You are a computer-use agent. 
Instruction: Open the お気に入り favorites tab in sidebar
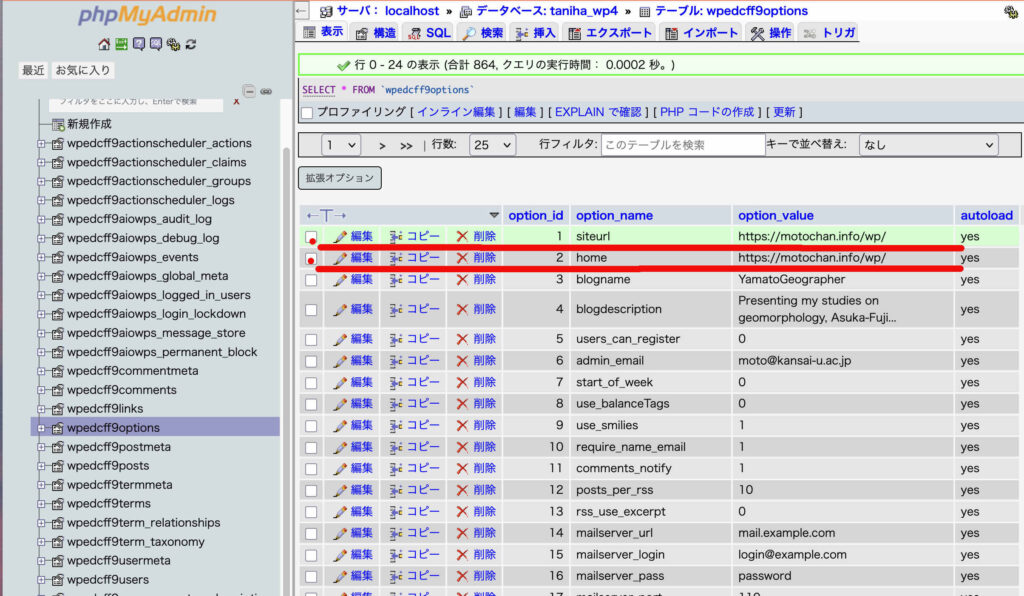(x=82, y=71)
